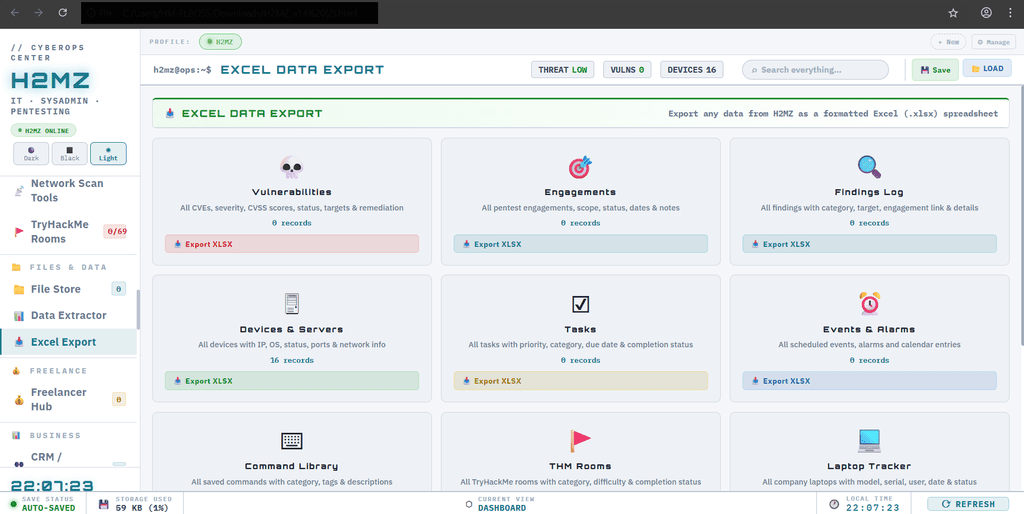Click the Search everything field
Screen dimensions: 1024x514
click(815, 70)
